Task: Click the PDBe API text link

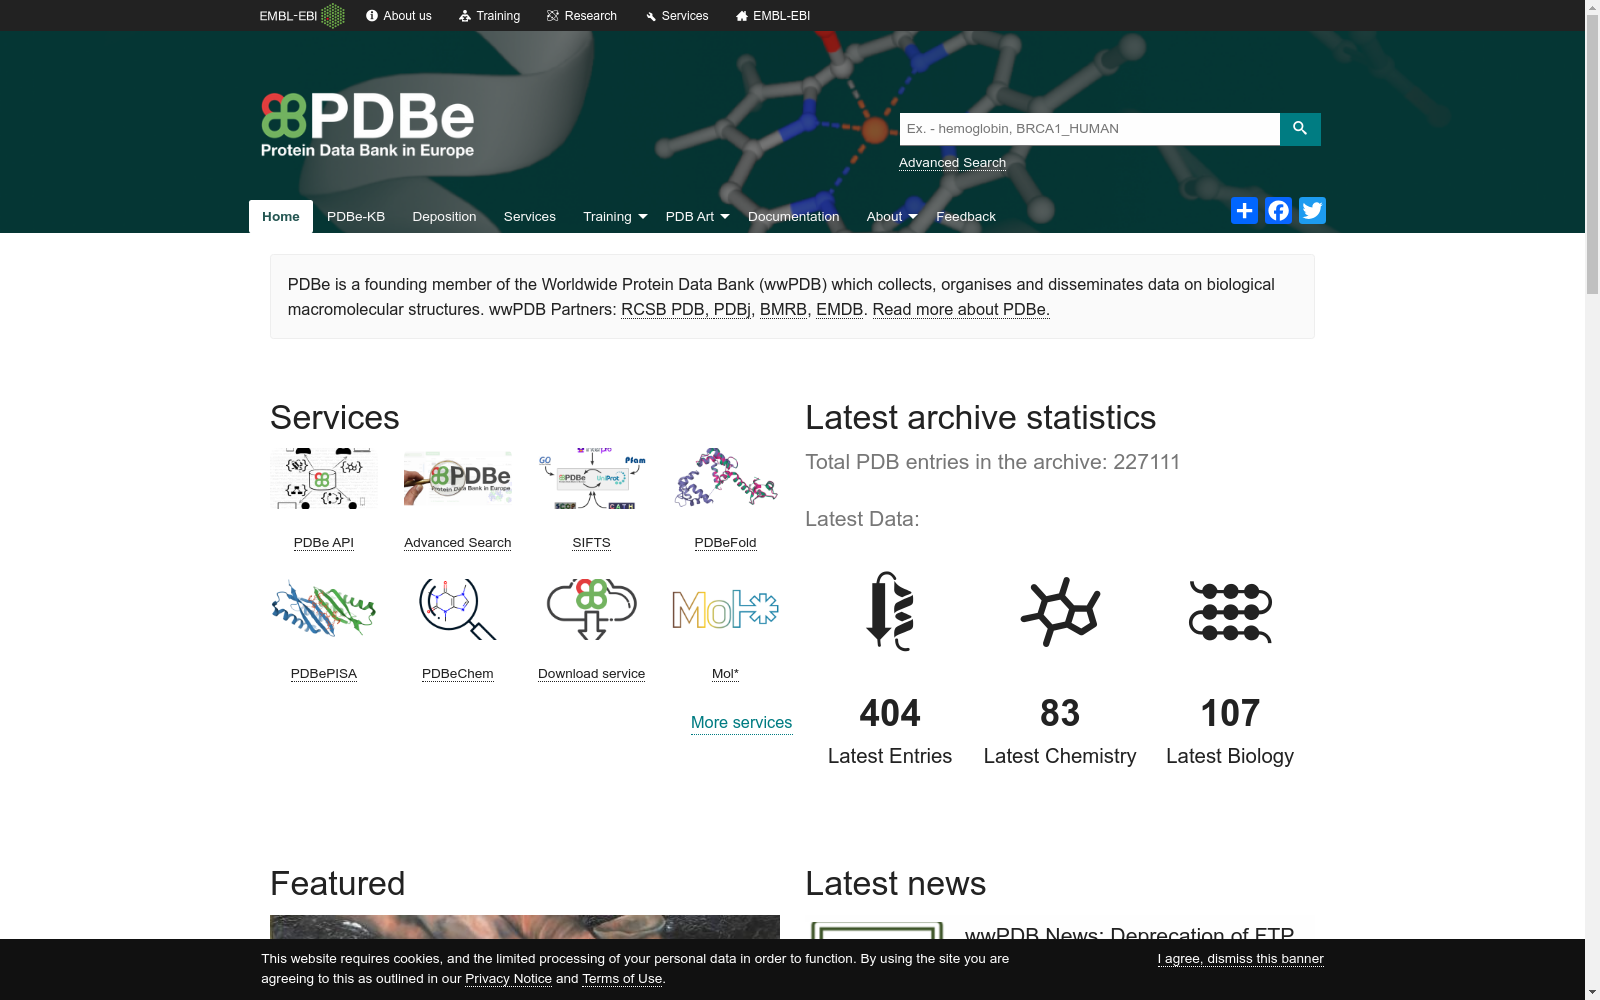Action: click(324, 543)
